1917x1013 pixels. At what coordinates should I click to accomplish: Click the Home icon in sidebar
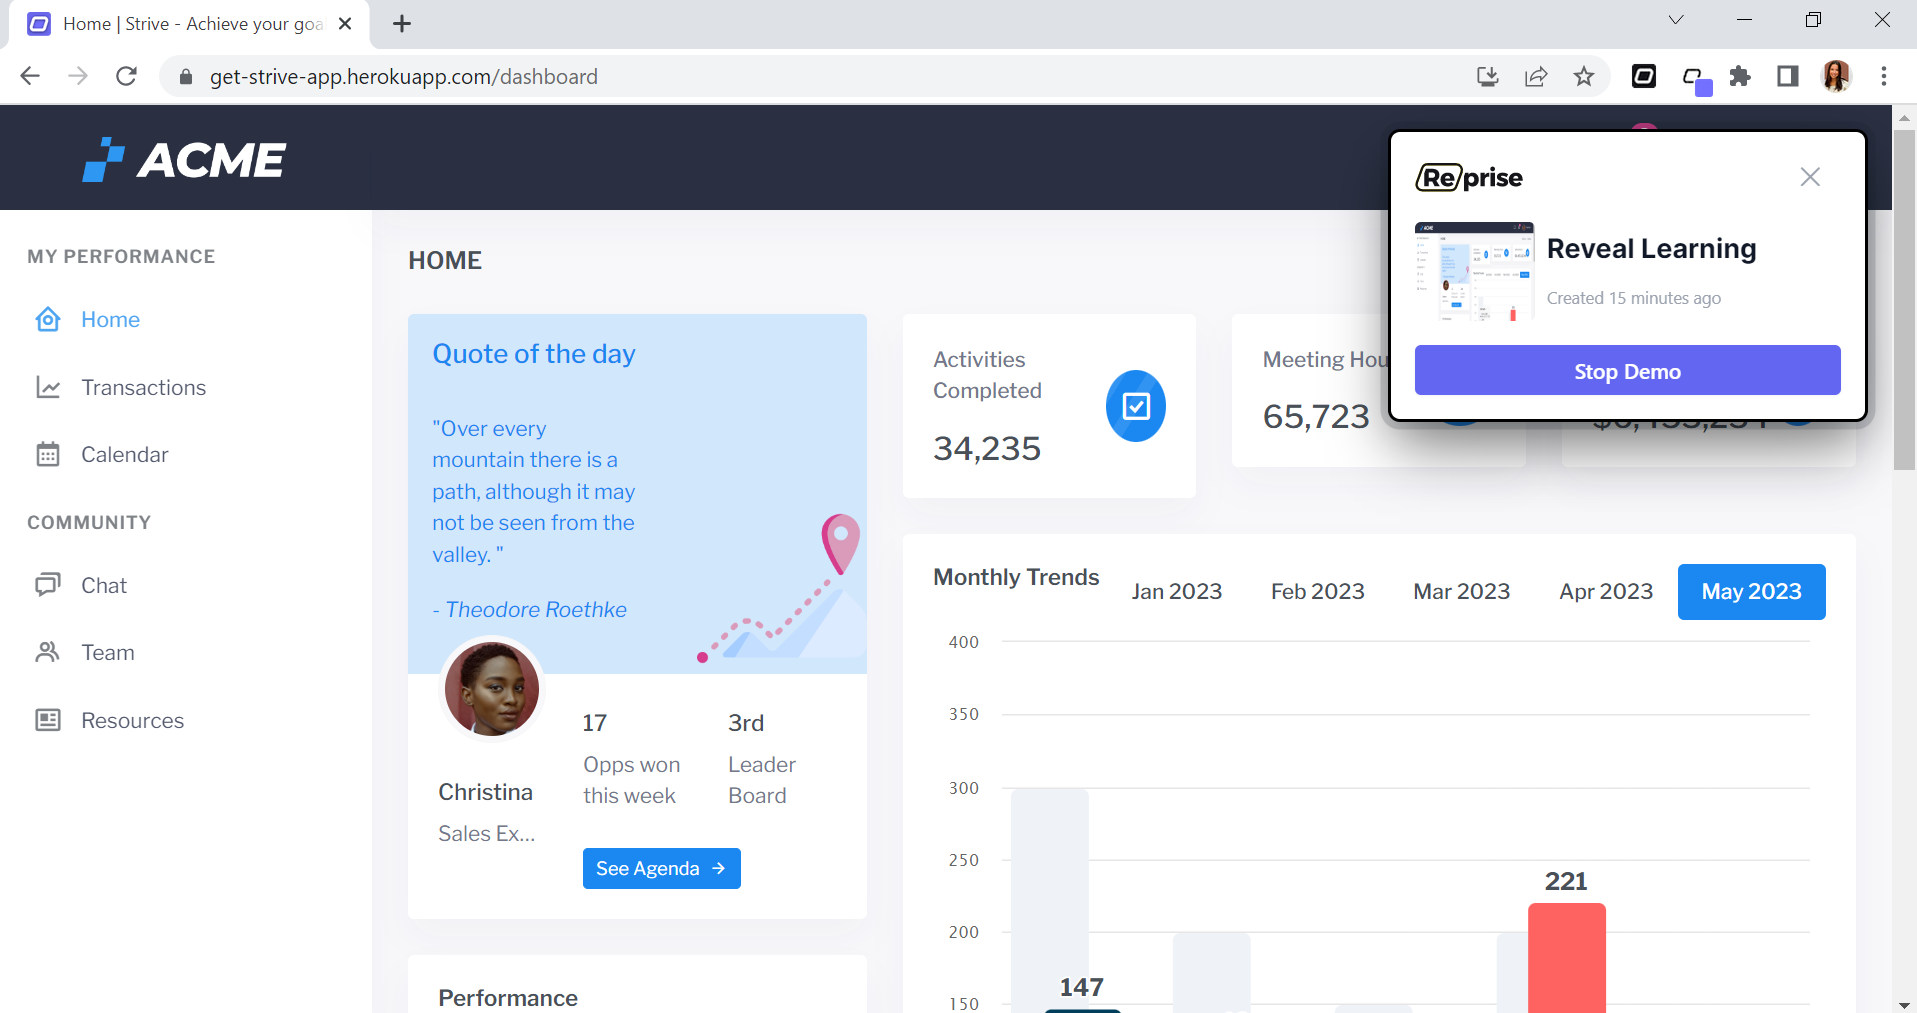(48, 320)
